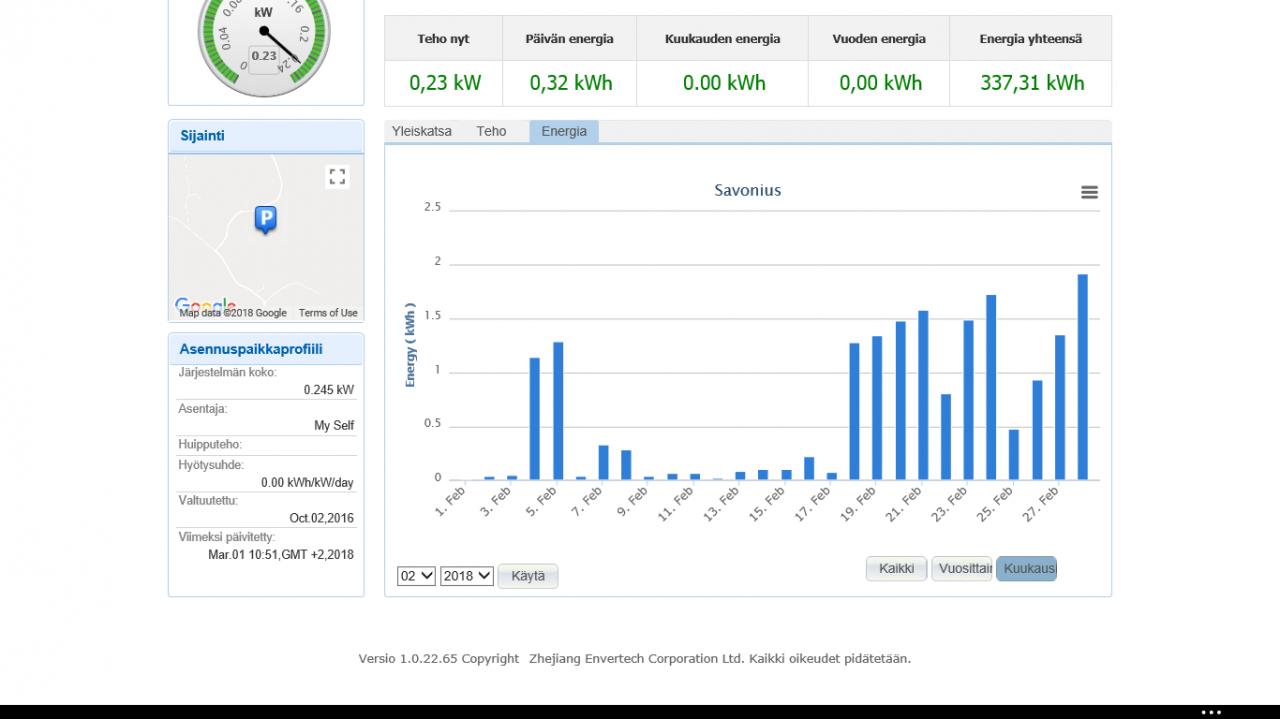Click the Mar.01 10:51 last updated timestamp
The height and width of the screenshot is (719, 1280).
[281, 555]
